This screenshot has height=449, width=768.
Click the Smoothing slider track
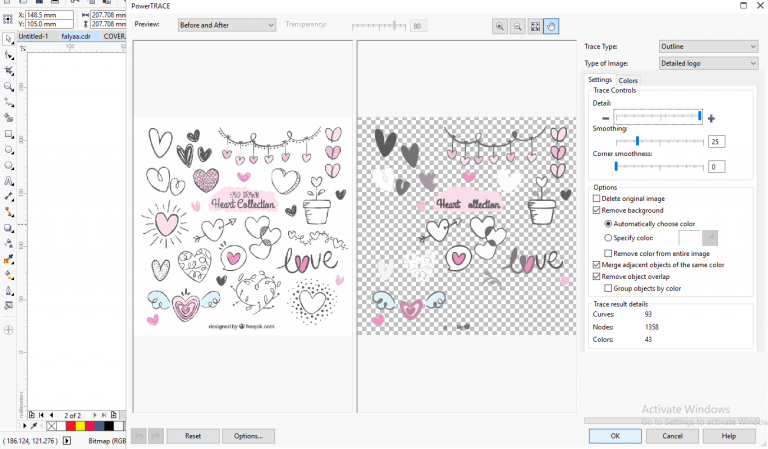(x=659, y=142)
